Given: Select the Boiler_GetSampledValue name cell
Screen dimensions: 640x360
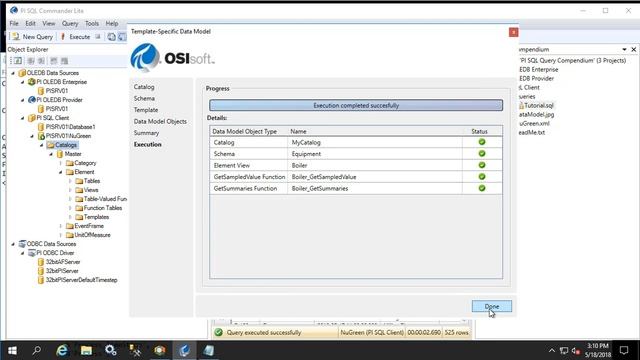Looking at the screenshot, I should (324, 177).
